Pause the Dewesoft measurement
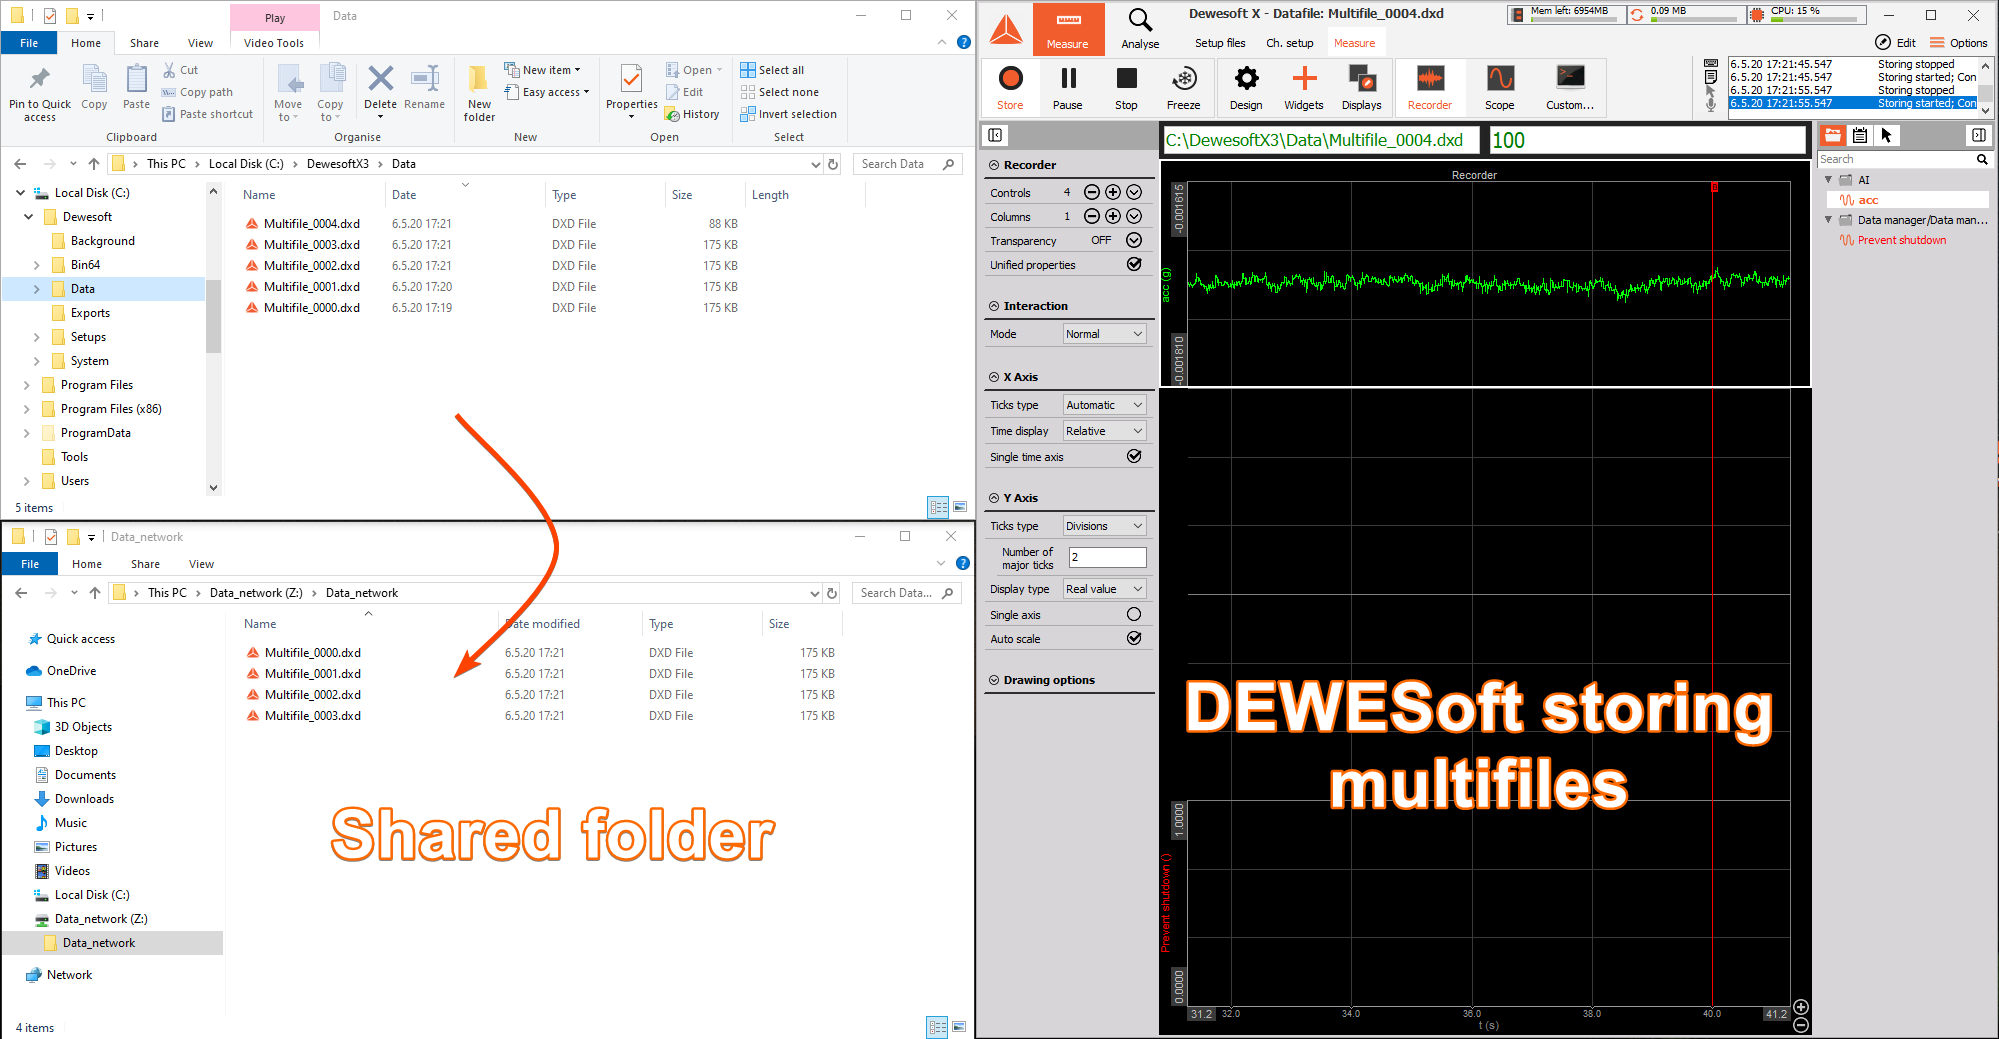 pyautogui.click(x=1068, y=87)
